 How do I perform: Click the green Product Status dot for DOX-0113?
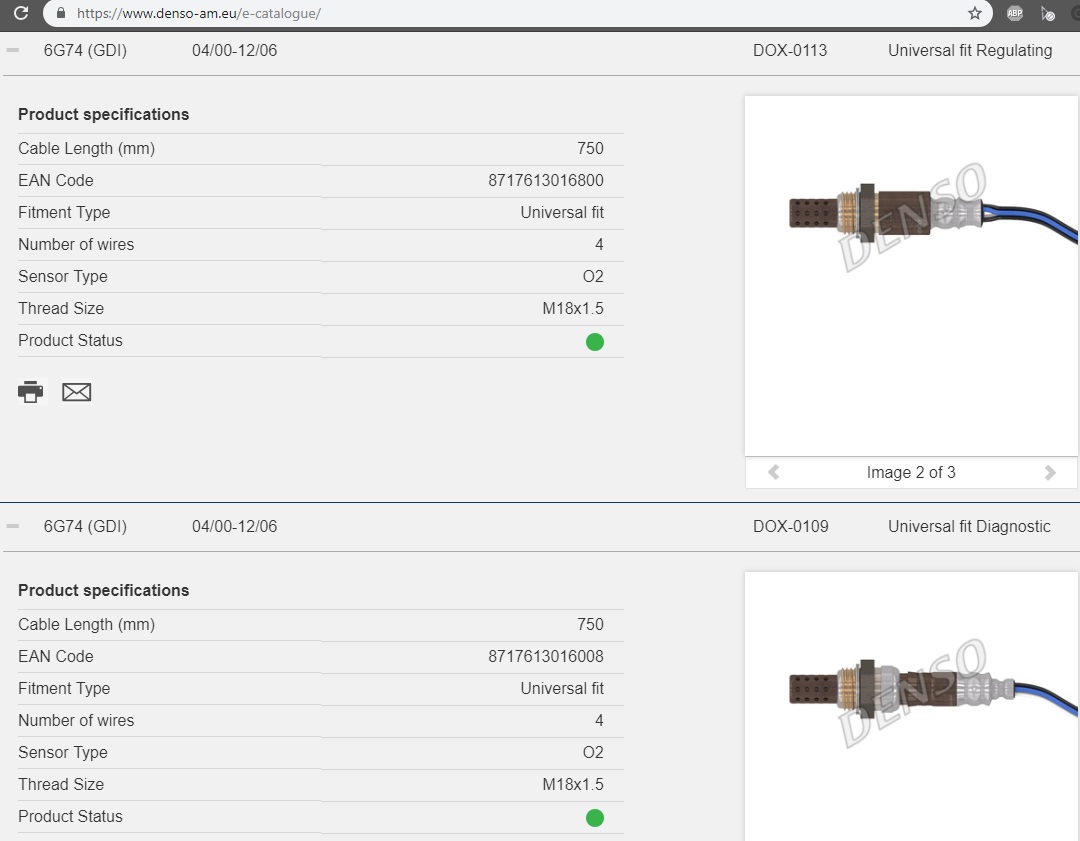click(x=595, y=342)
